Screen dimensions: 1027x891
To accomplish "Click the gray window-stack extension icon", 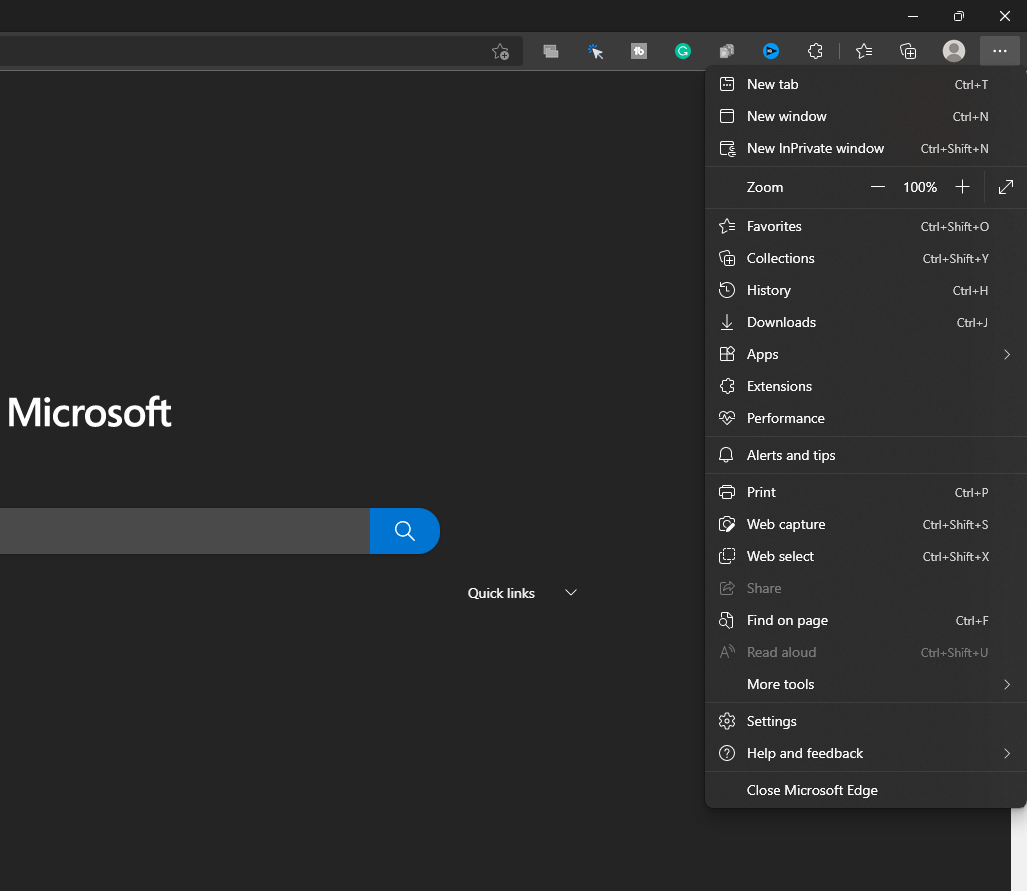I will pos(551,51).
